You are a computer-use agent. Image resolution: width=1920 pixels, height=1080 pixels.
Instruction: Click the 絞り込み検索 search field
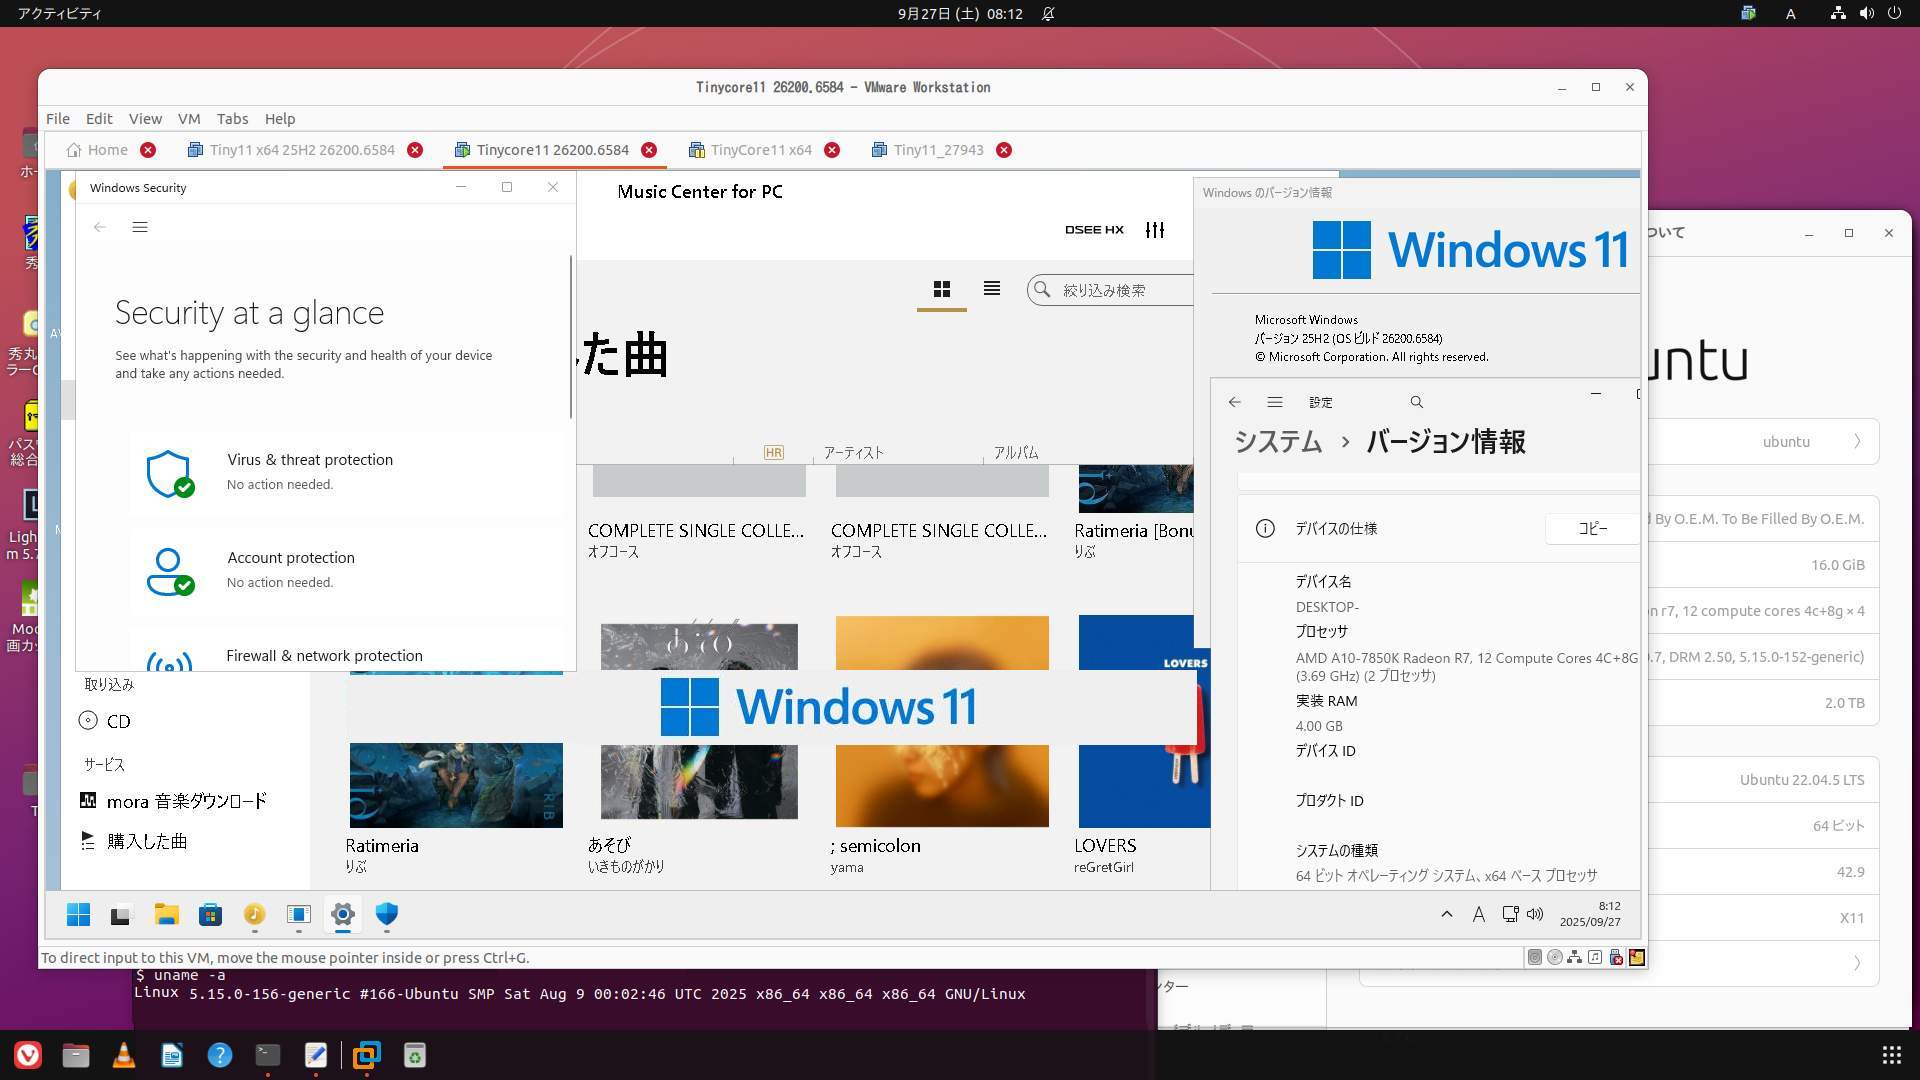coord(1120,290)
